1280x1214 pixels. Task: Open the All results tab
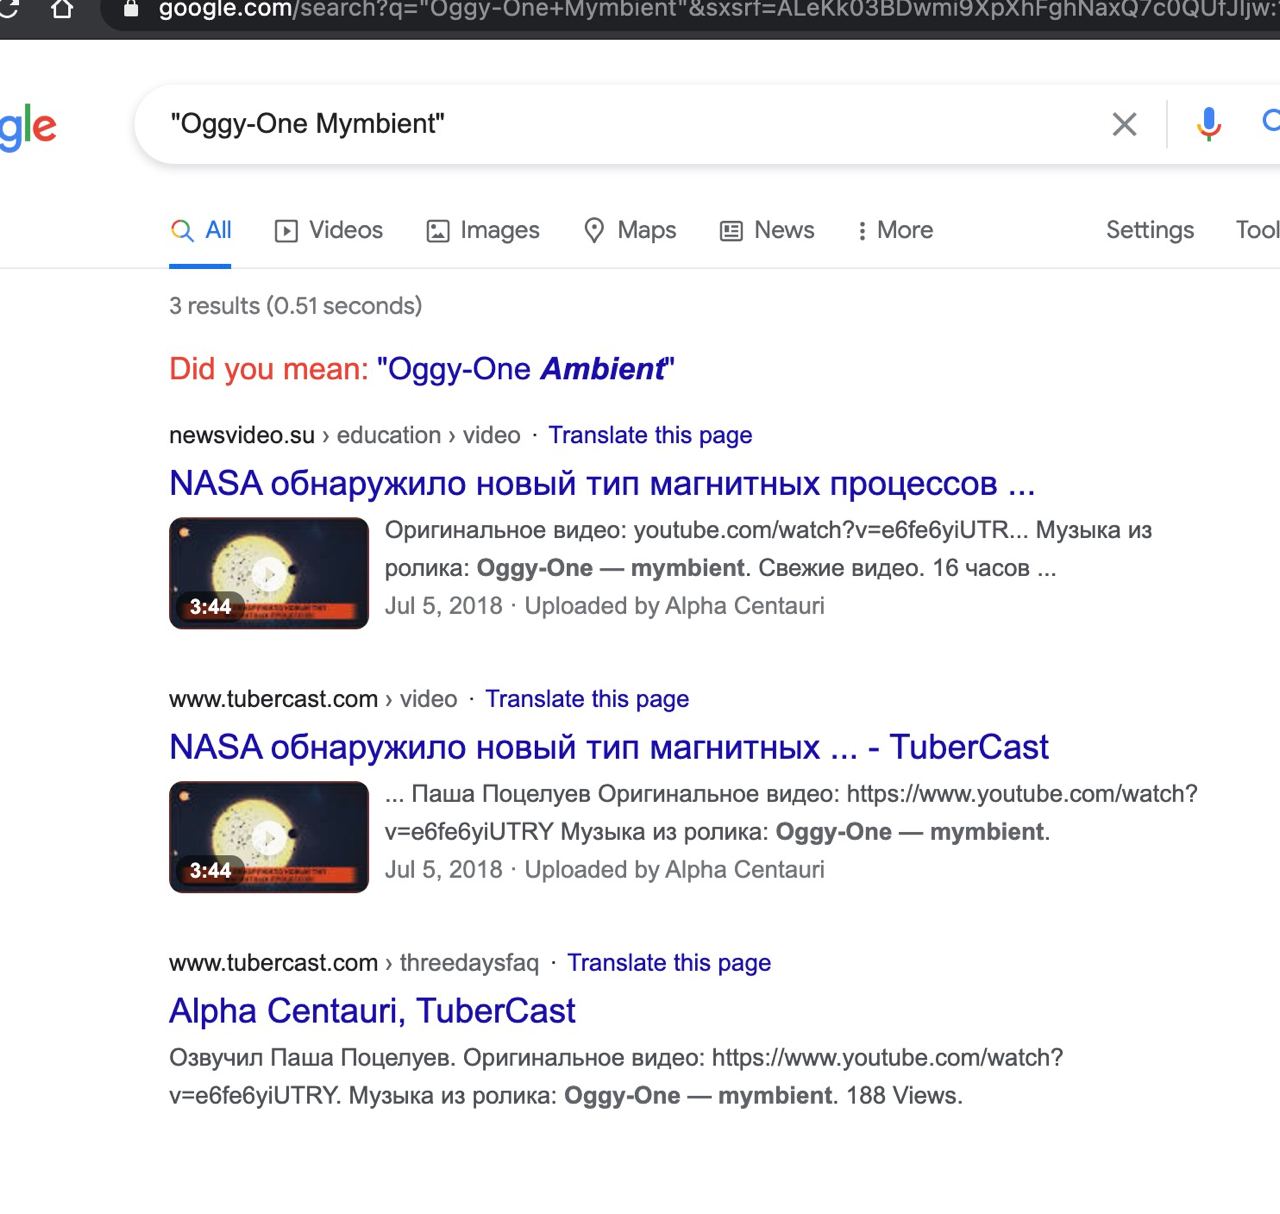[x=201, y=230]
